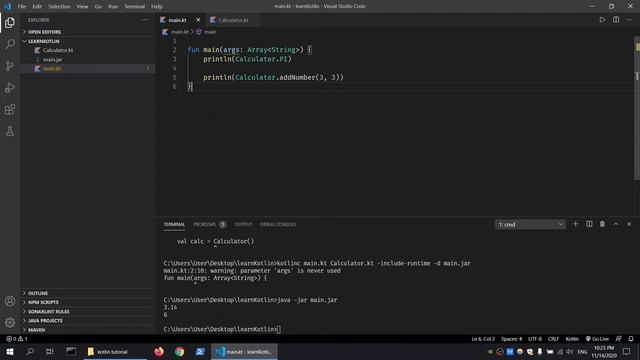This screenshot has height=360, width=640.
Task: Close the main.kt editor tab
Action: 198,20
